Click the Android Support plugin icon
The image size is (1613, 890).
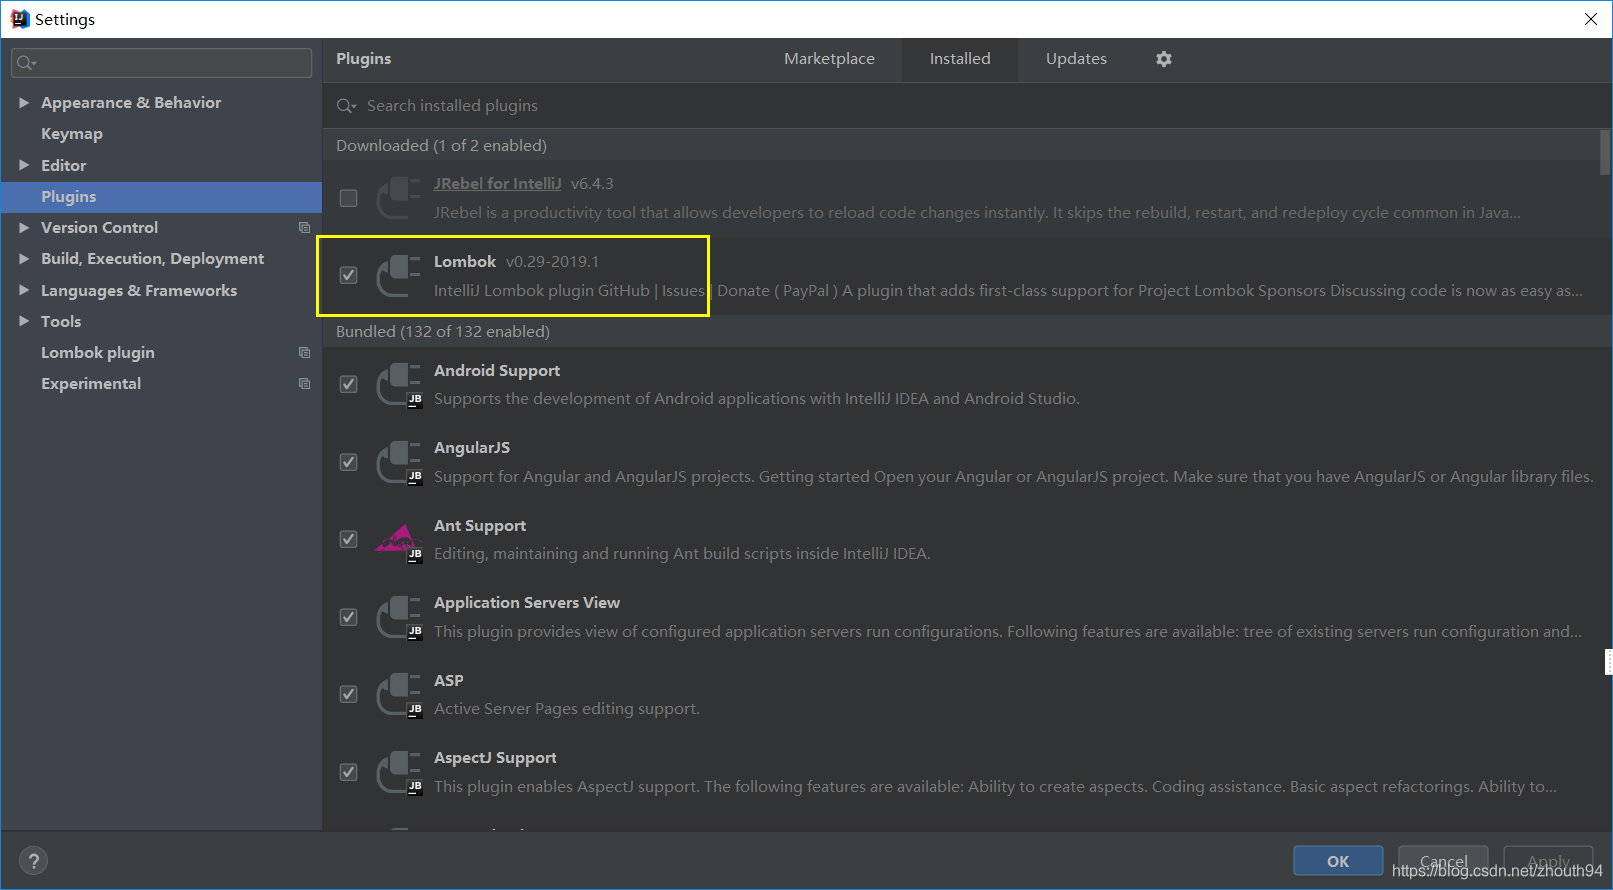tap(399, 384)
